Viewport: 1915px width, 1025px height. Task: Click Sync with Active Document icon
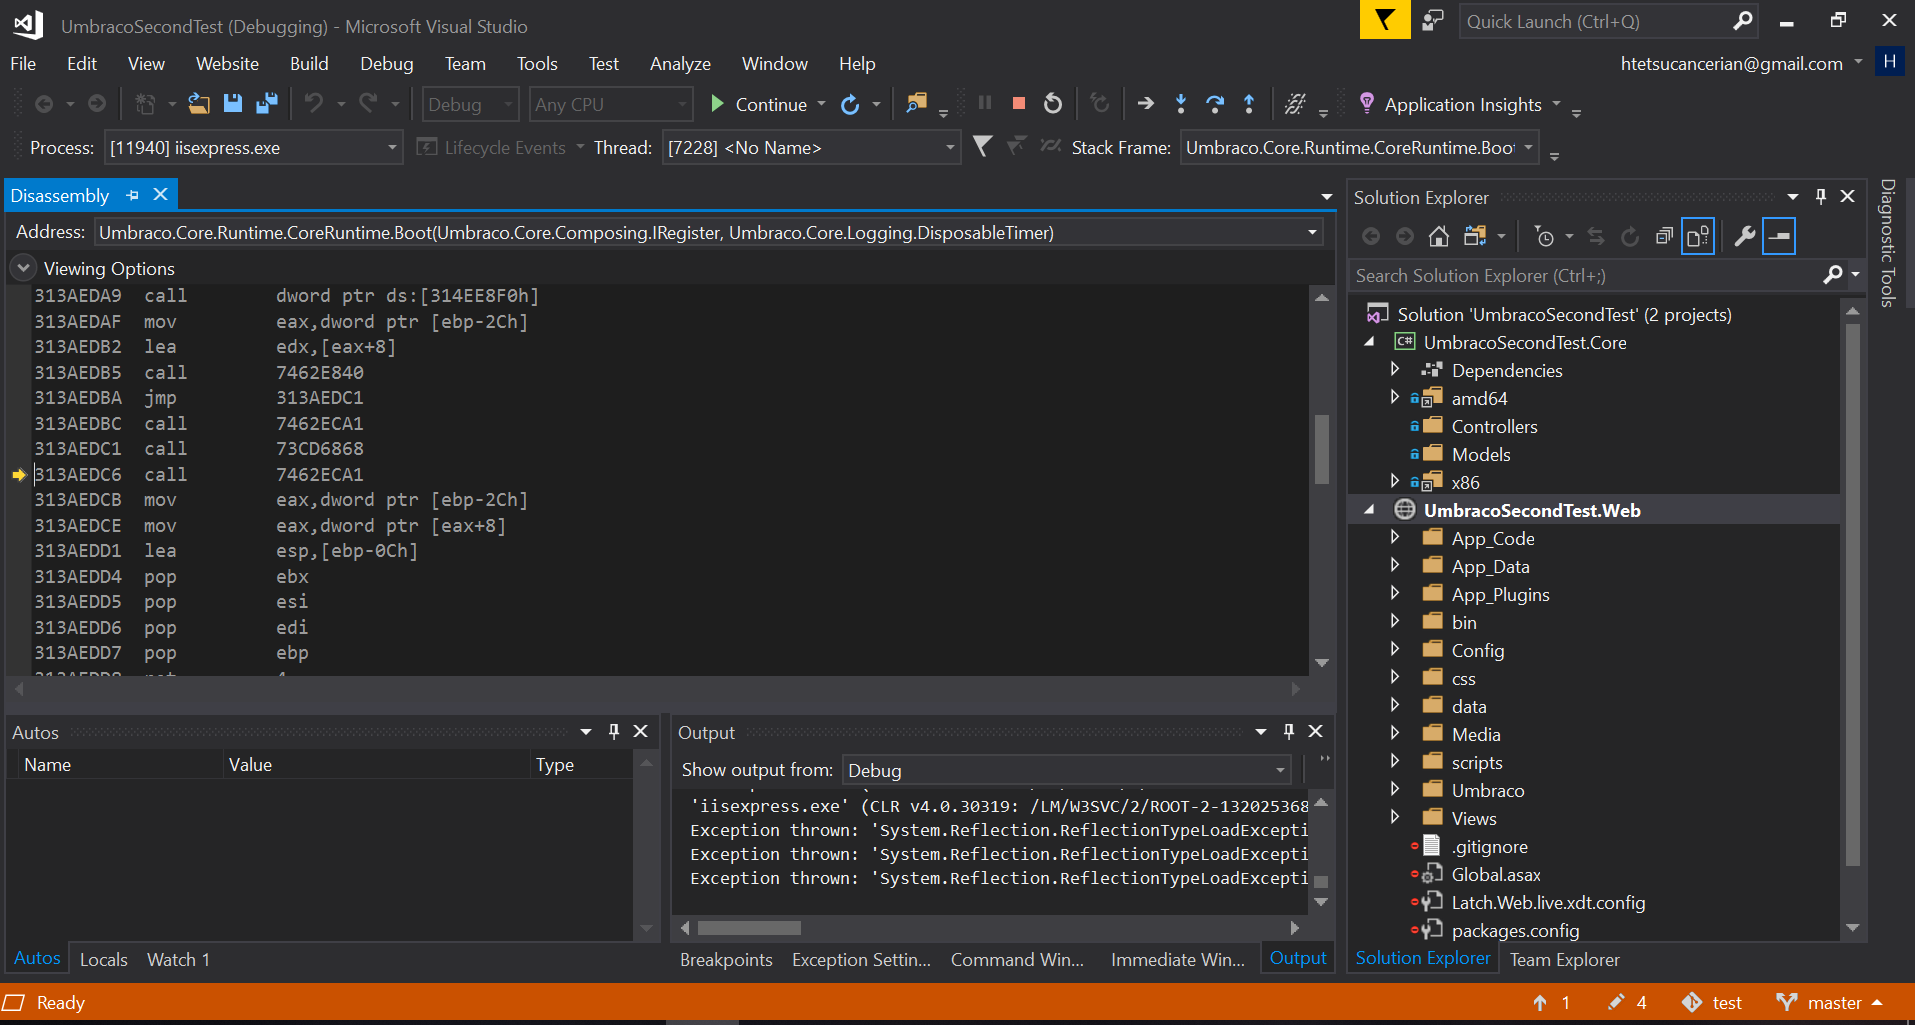pyautogui.click(x=1596, y=237)
